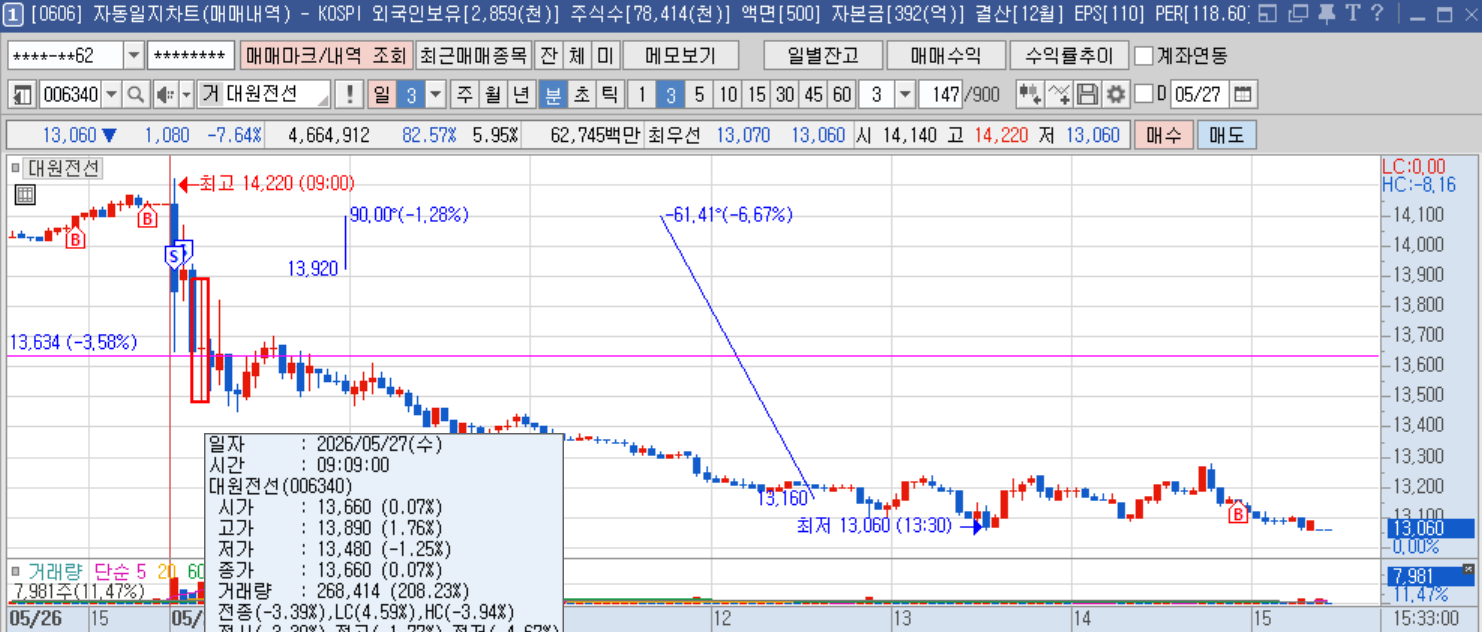Viewport: 1482px width, 632px height.
Task: Click the masked password input field
Action: (191, 55)
